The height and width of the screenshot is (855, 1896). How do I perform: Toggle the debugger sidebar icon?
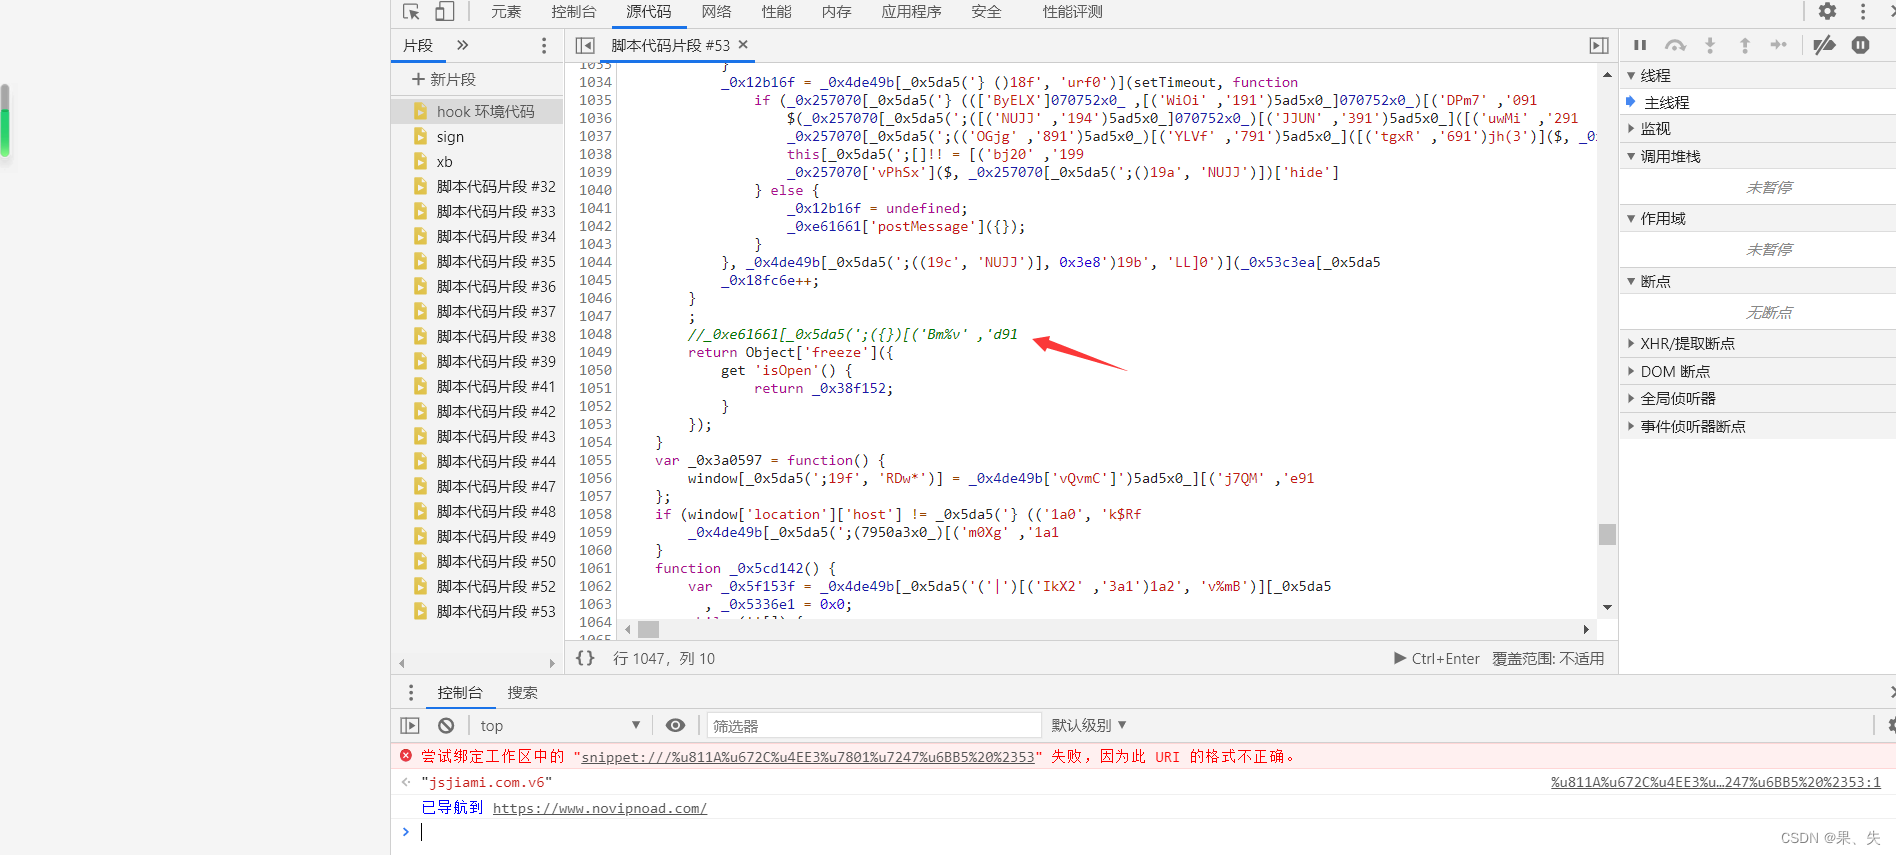[1599, 45]
